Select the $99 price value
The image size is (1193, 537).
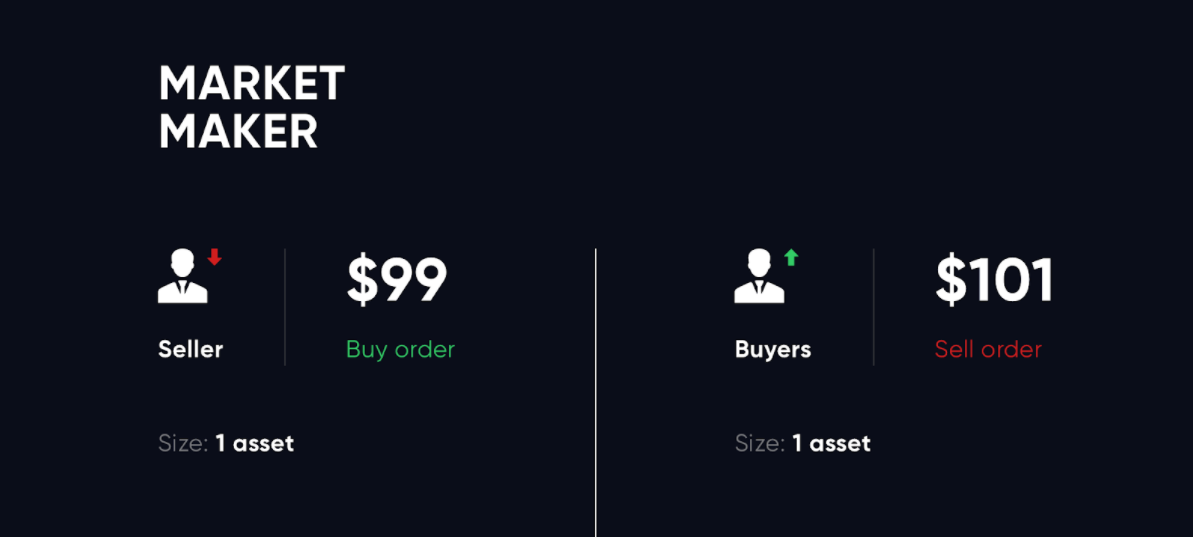(x=397, y=281)
